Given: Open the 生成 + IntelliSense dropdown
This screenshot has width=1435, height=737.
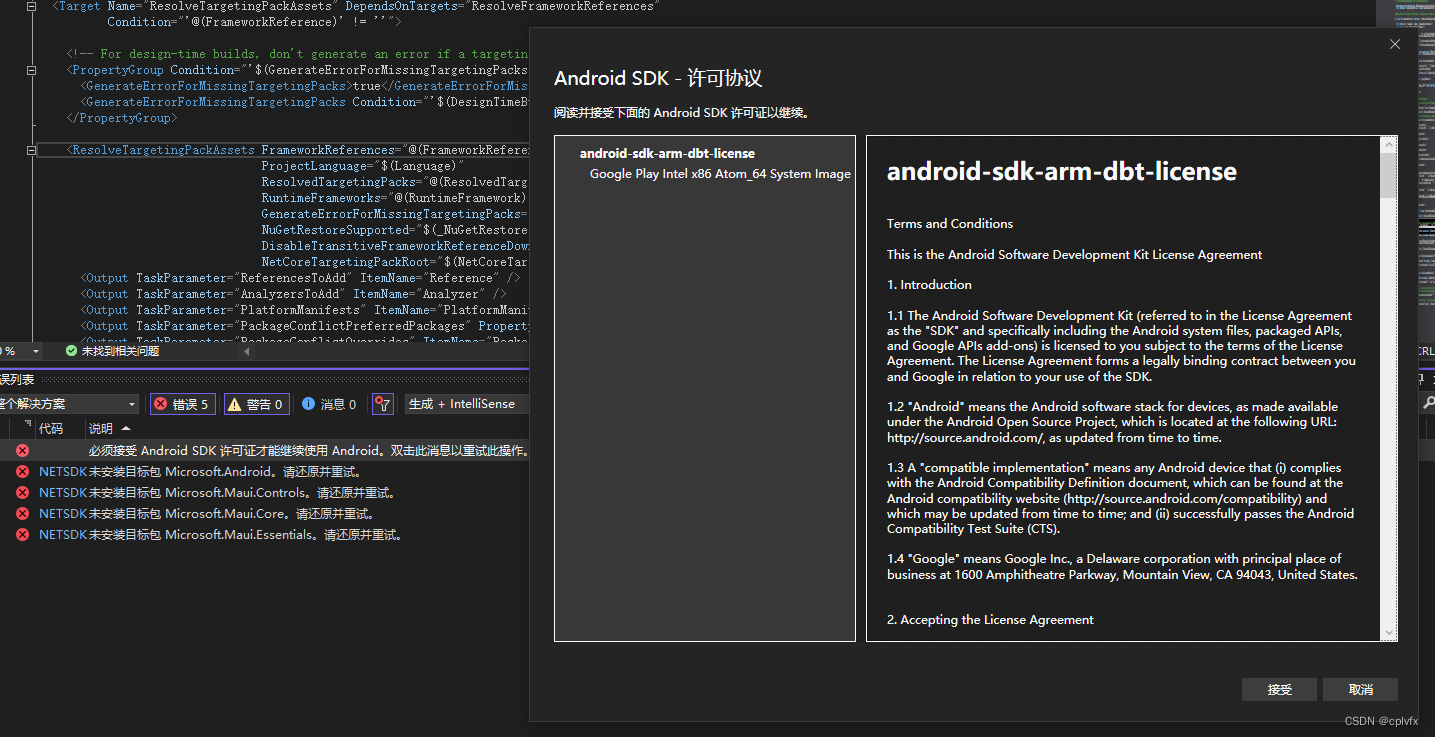Looking at the screenshot, I should (x=462, y=404).
